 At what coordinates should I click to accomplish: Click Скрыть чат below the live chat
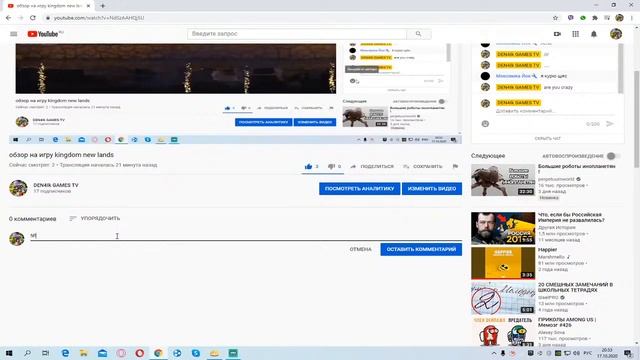[x=547, y=138]
